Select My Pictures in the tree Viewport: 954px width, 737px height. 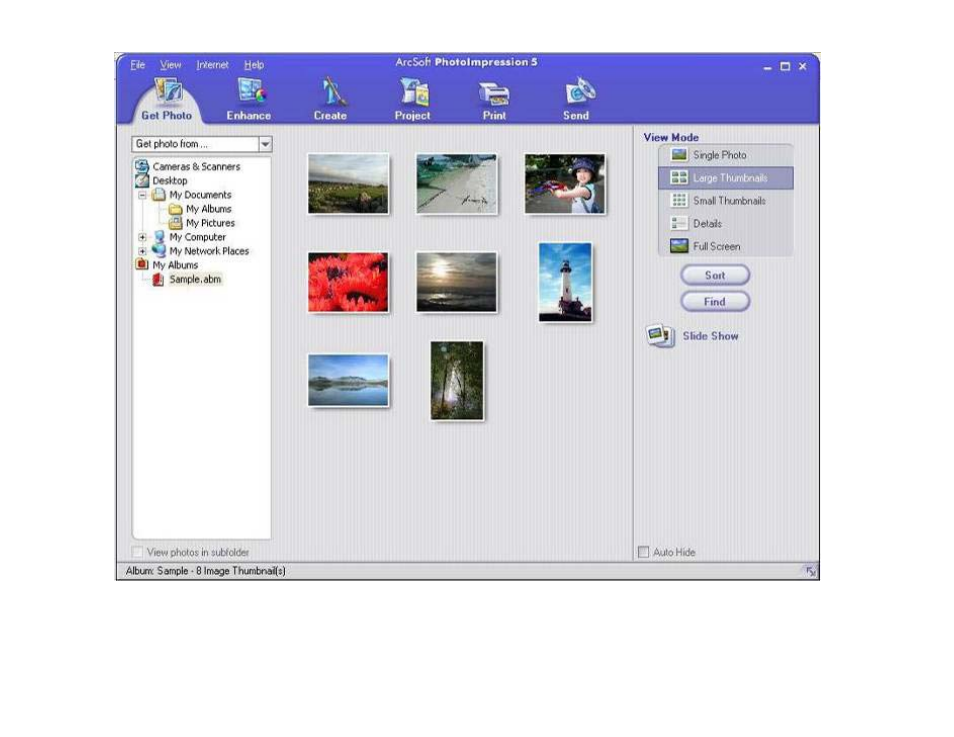[211, 223]
